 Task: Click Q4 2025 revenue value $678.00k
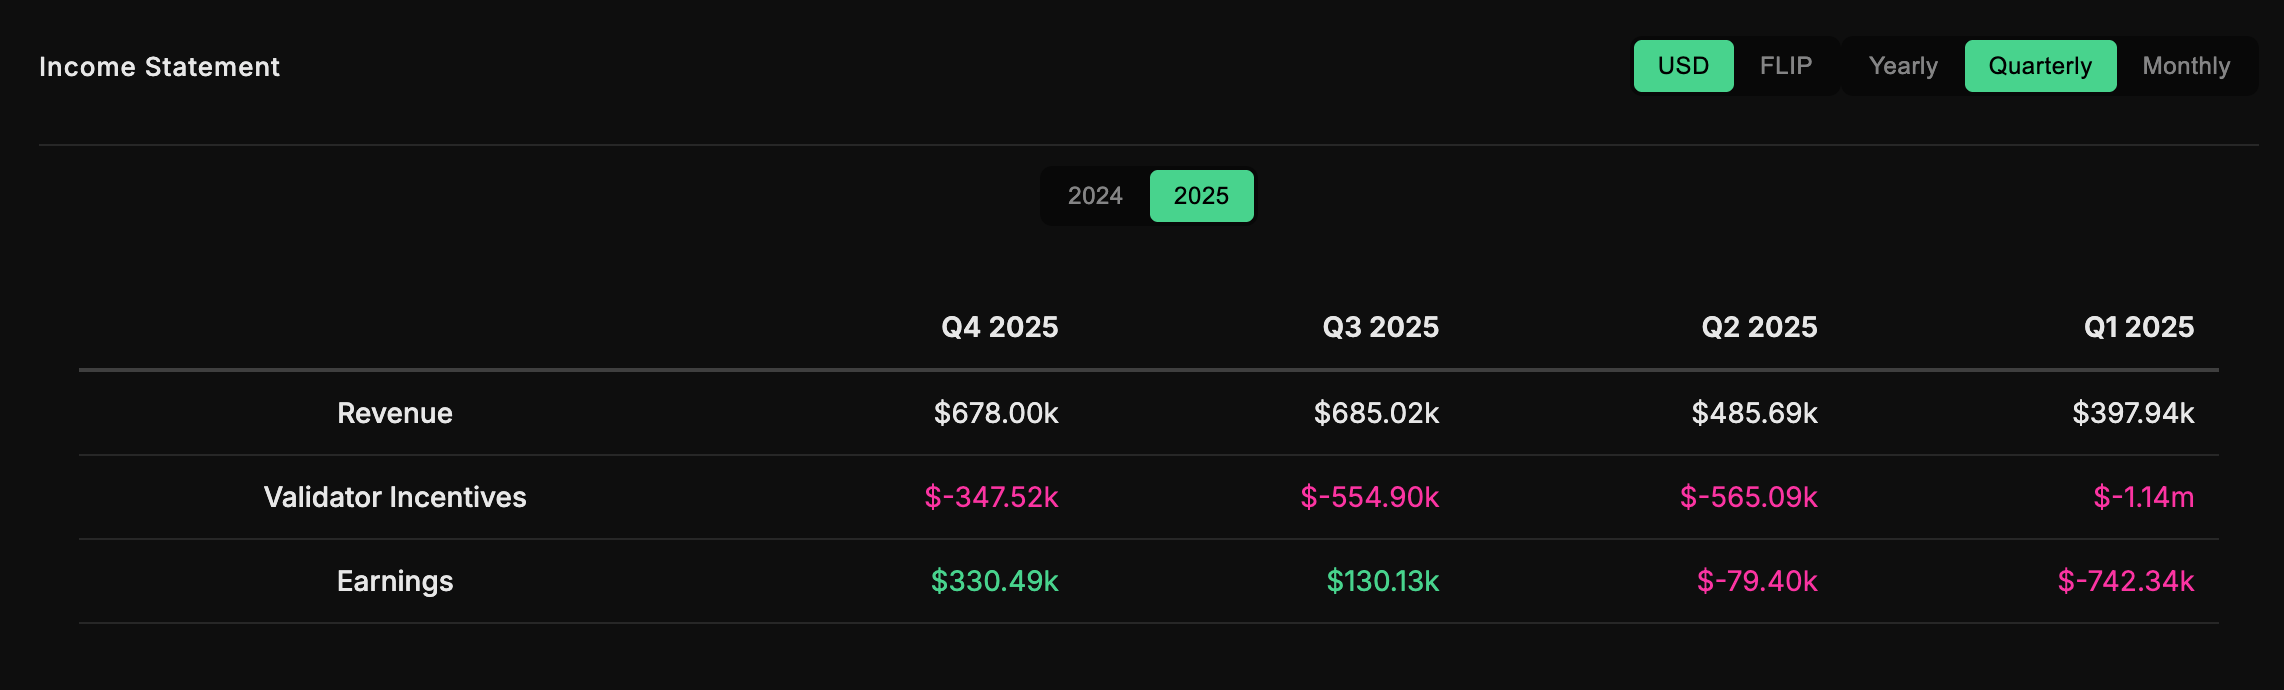(996, 413)
